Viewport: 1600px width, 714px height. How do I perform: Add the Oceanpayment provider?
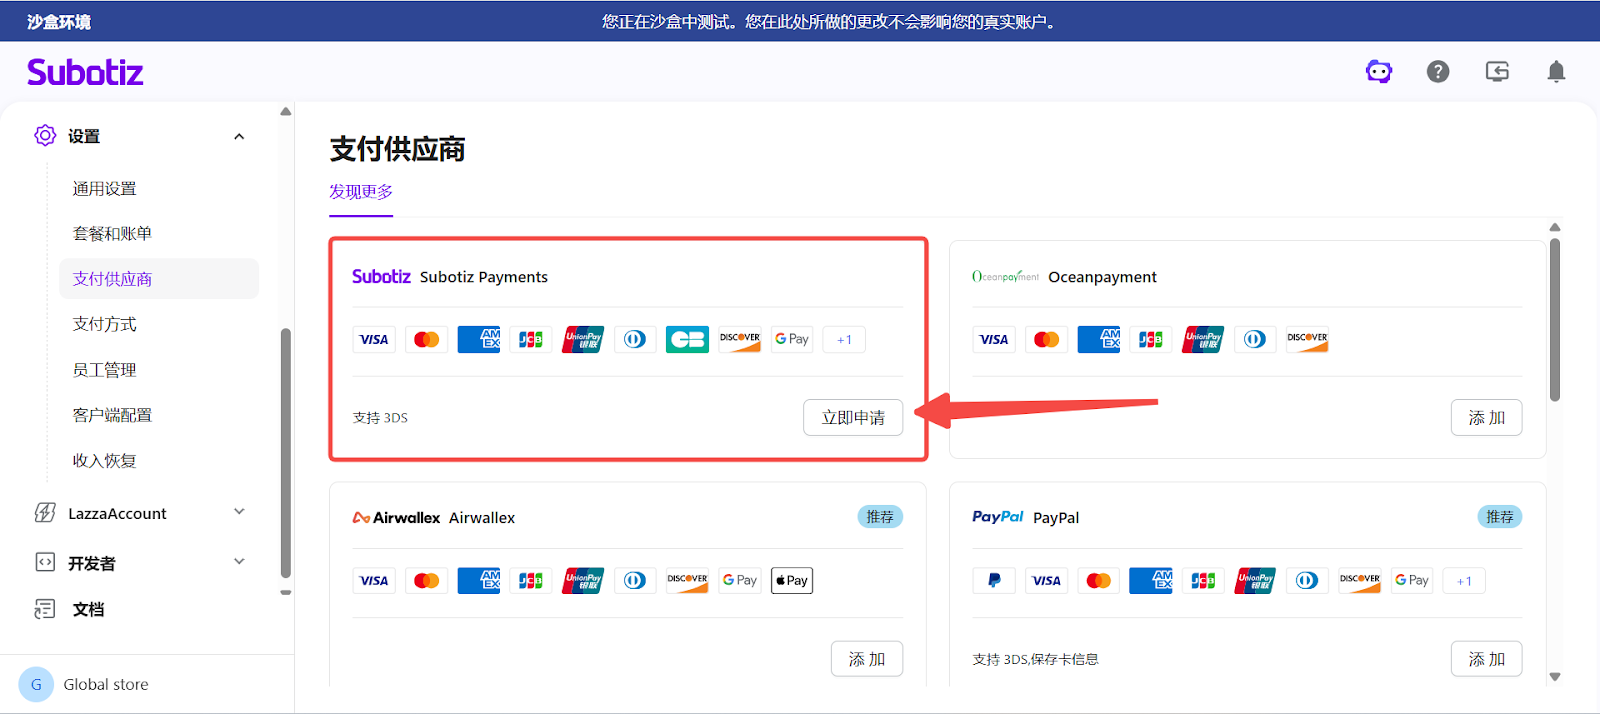(1486, 418)
